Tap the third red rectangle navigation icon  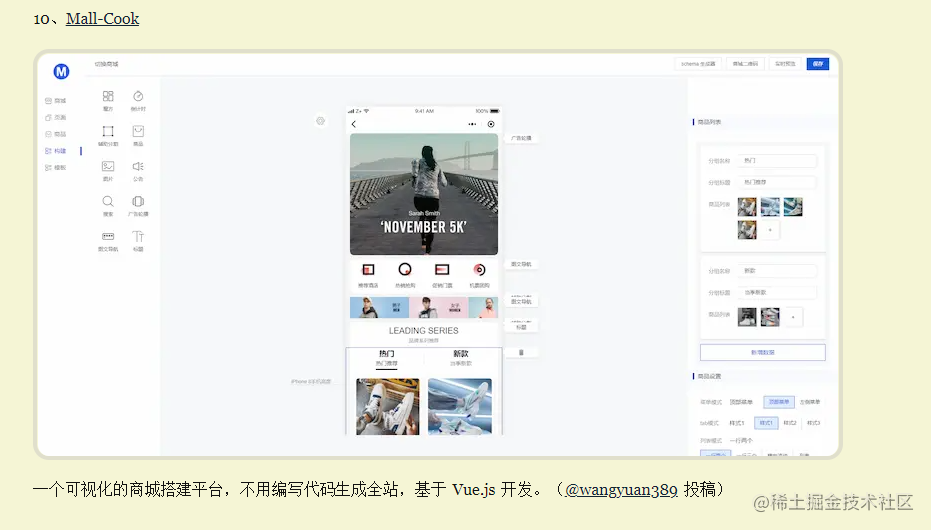tap(442, 270)
